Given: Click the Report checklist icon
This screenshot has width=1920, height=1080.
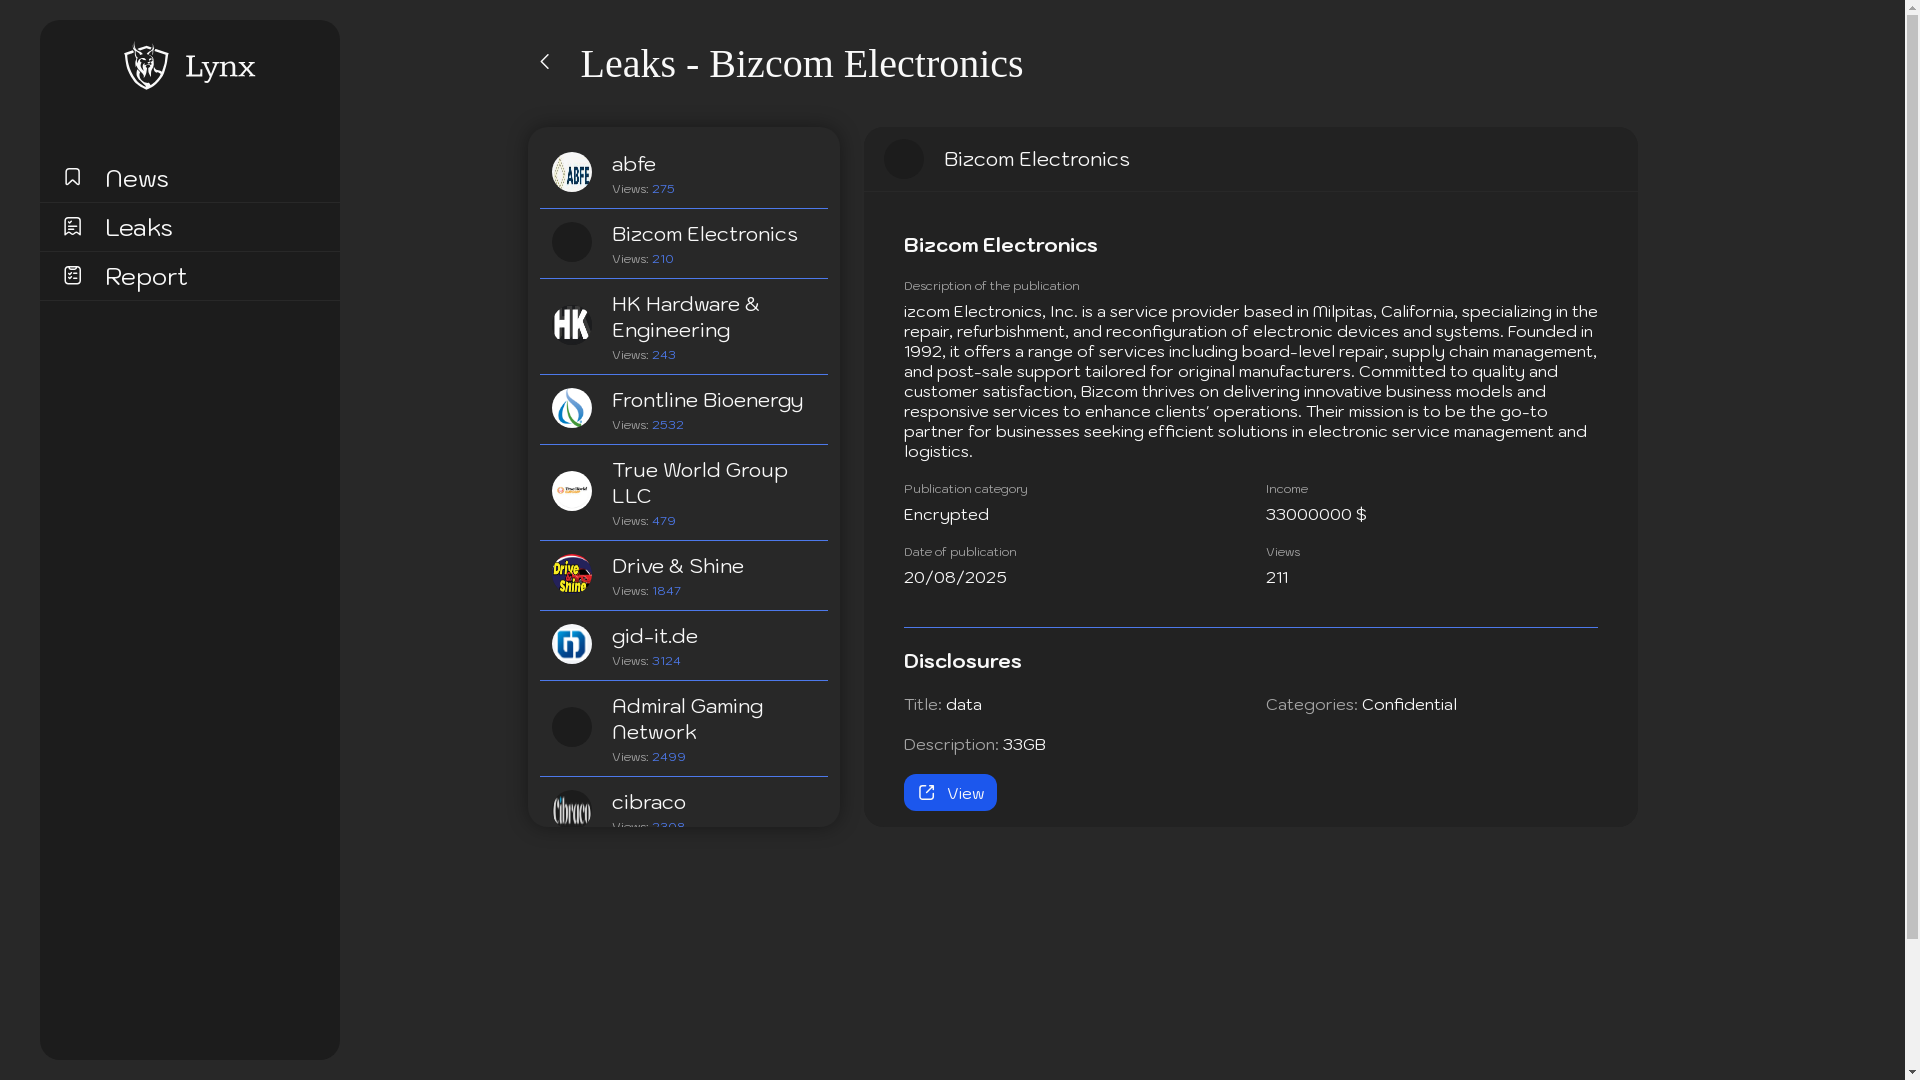Looking at the screenshot, I should pos(72,275).
